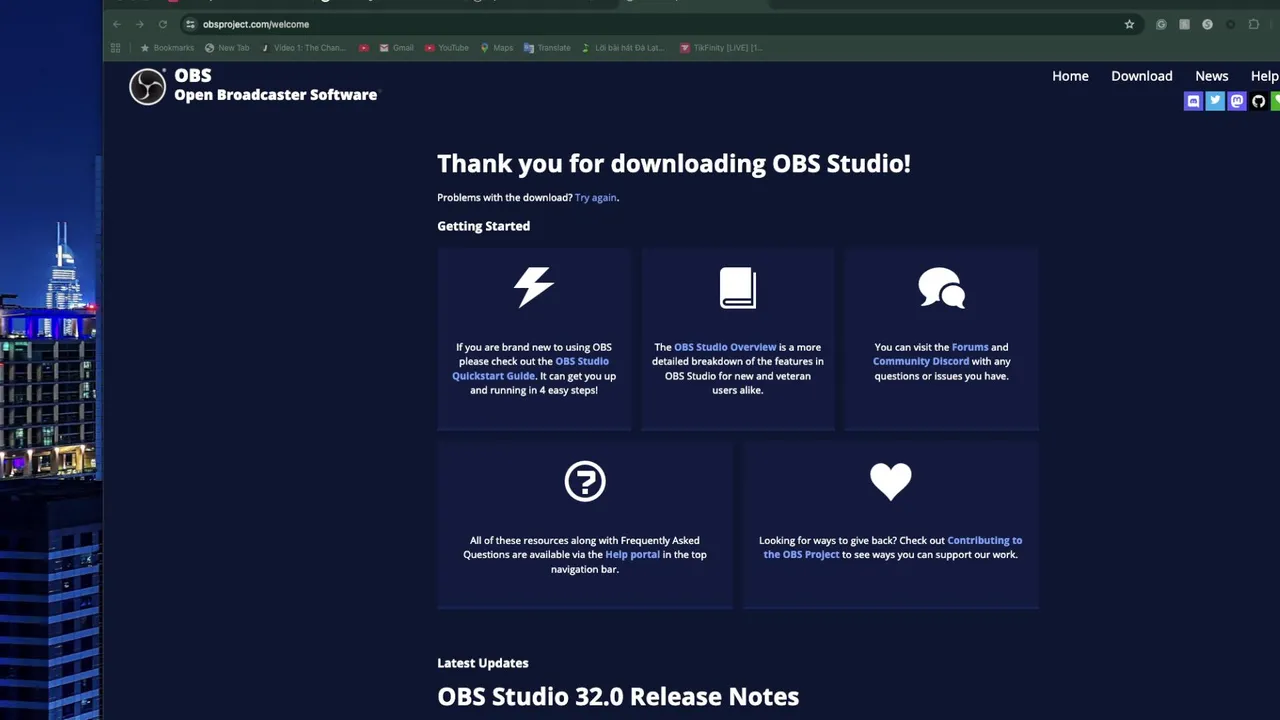
Task: Click the OBS logo icon
Action: click(x=147, y=87)
